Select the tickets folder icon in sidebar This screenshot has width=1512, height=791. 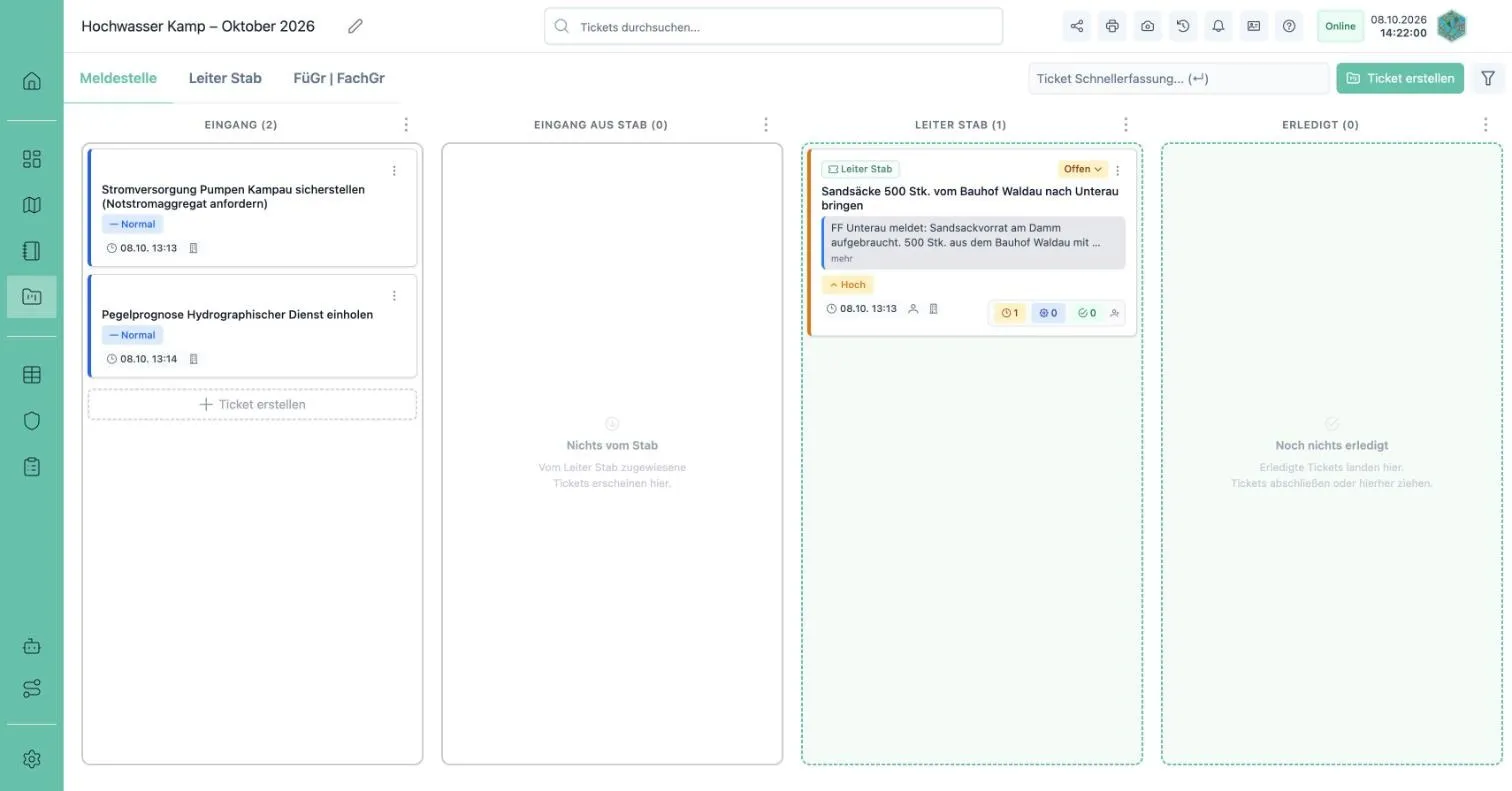[x=32, y=297]
